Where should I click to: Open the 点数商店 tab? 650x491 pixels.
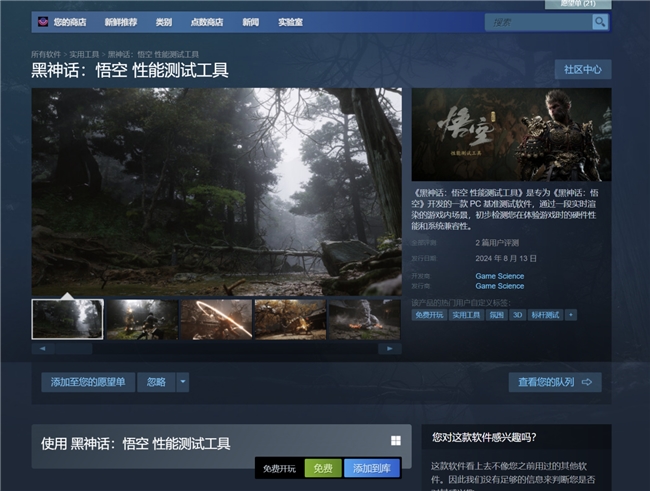pos(207,21)
